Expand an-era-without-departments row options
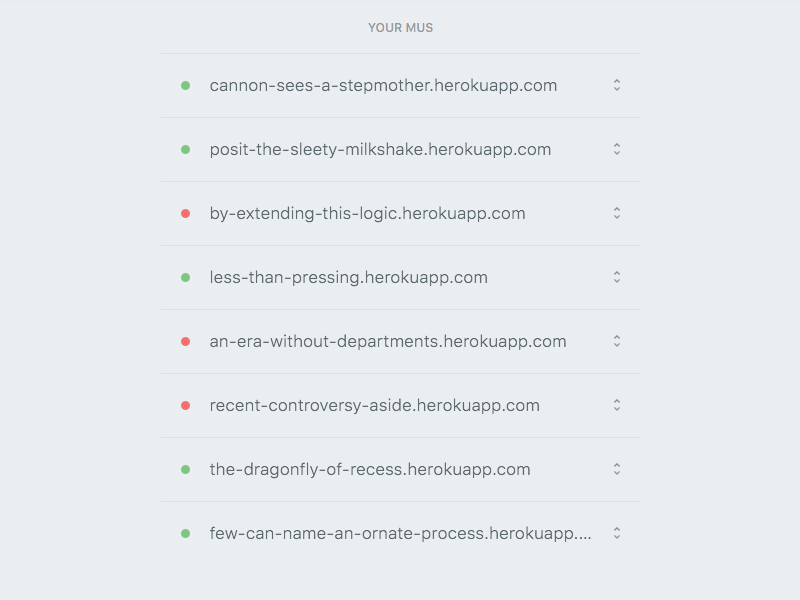 click(617, 342)
